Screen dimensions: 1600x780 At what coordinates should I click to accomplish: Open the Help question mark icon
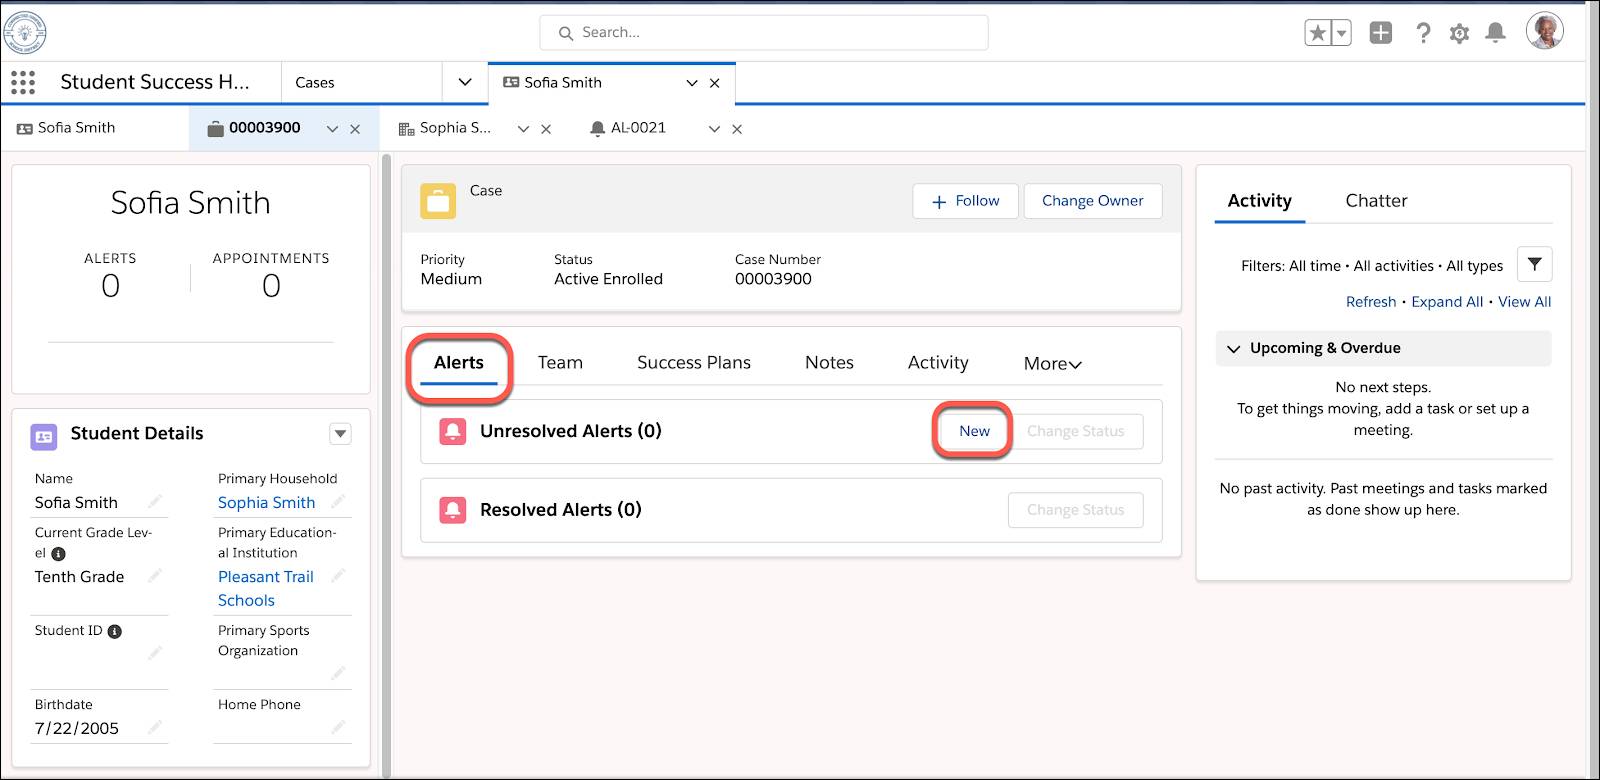point(1423,33)
